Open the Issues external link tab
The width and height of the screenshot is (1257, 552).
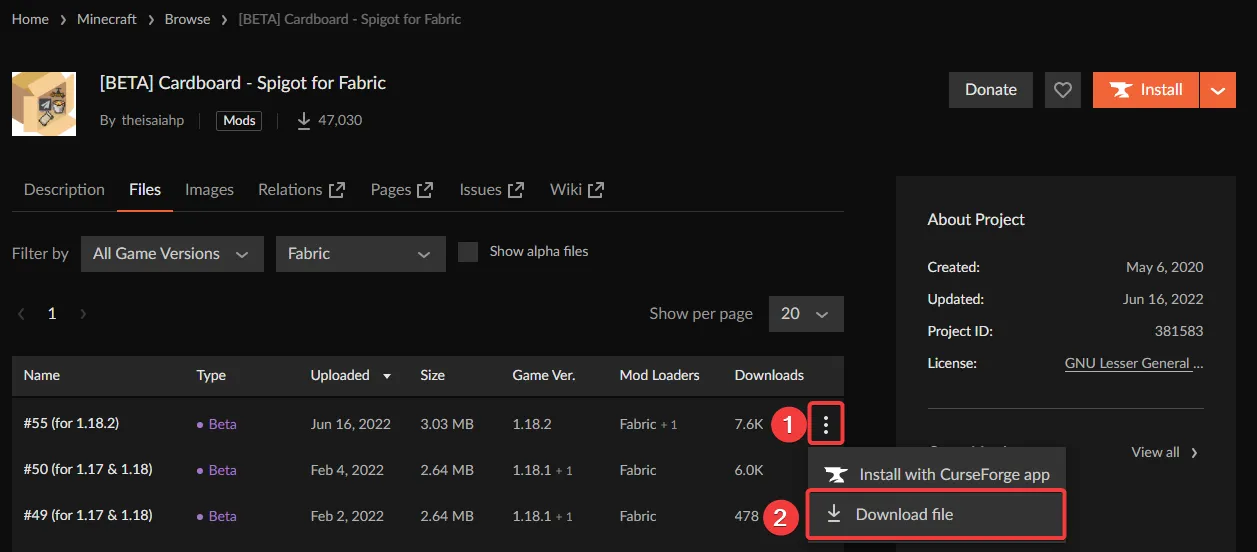pos(491,190)
